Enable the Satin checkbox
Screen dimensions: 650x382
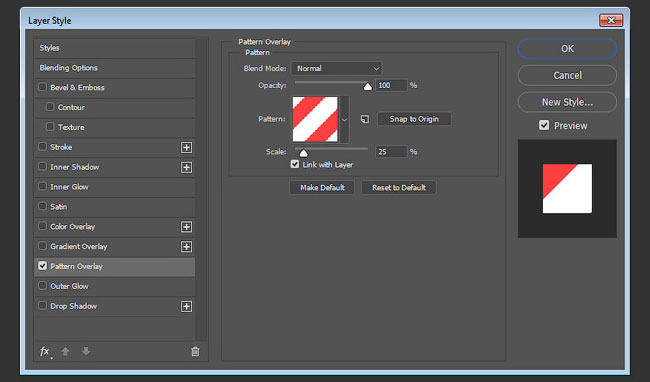point(42,206)
